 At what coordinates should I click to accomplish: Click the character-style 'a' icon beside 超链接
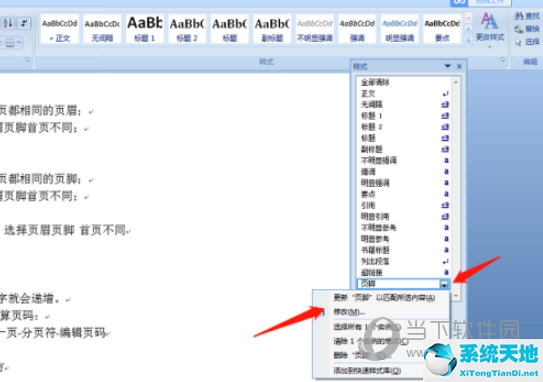tap(446, 273)
